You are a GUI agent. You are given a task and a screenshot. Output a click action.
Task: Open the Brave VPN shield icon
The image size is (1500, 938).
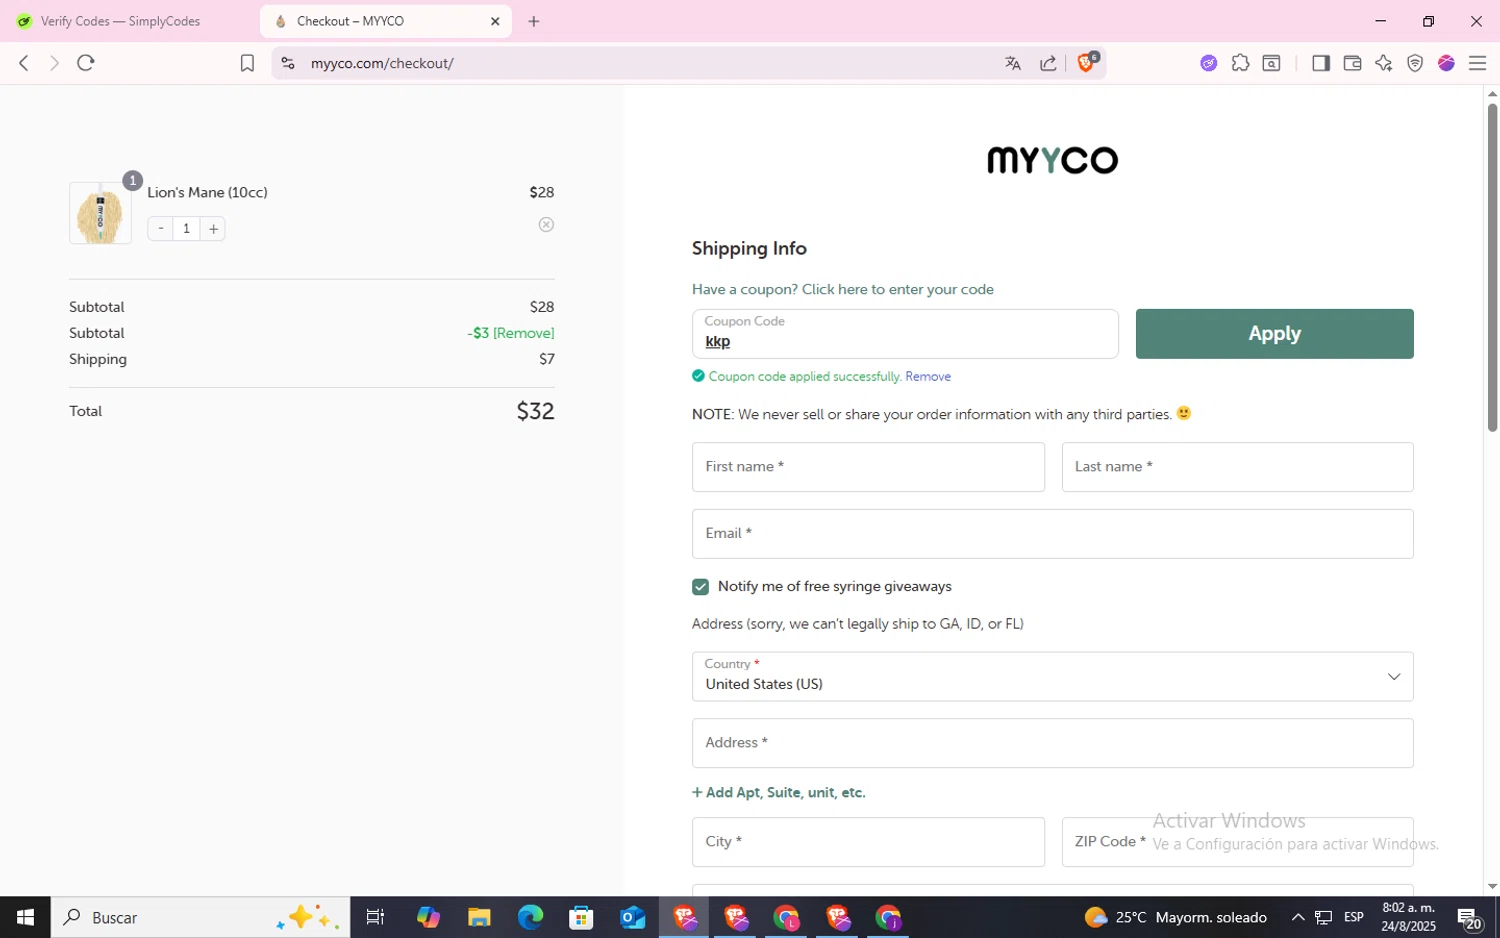click(x=1415, y=63)
